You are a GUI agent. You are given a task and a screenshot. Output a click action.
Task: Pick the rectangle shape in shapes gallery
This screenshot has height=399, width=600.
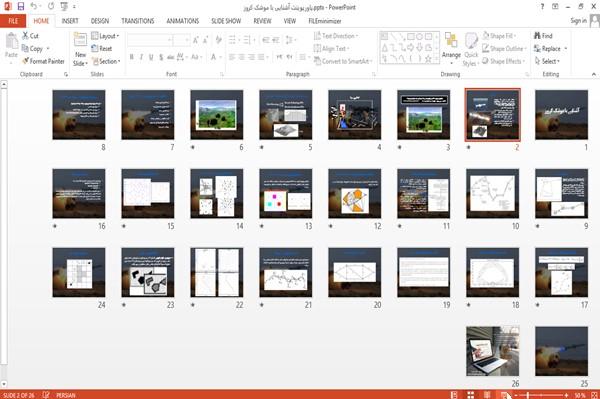[x=411, y=37]
